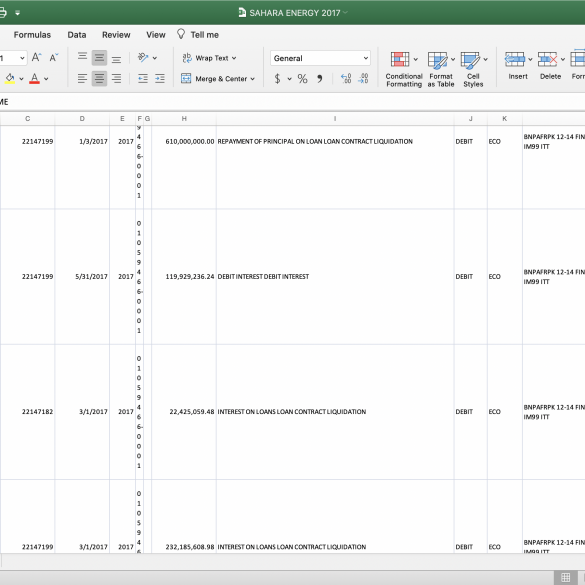Increase font size with larger A icon
Image resolution: width=585 pixels, height=585 pixels.
[36, 57]
